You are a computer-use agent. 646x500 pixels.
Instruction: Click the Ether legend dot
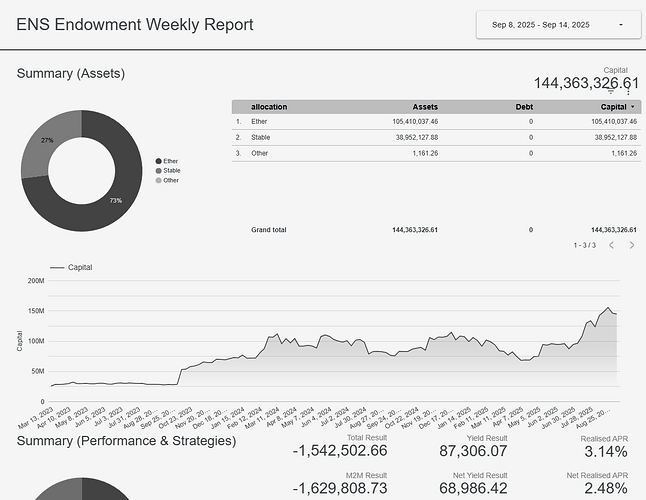158,161
